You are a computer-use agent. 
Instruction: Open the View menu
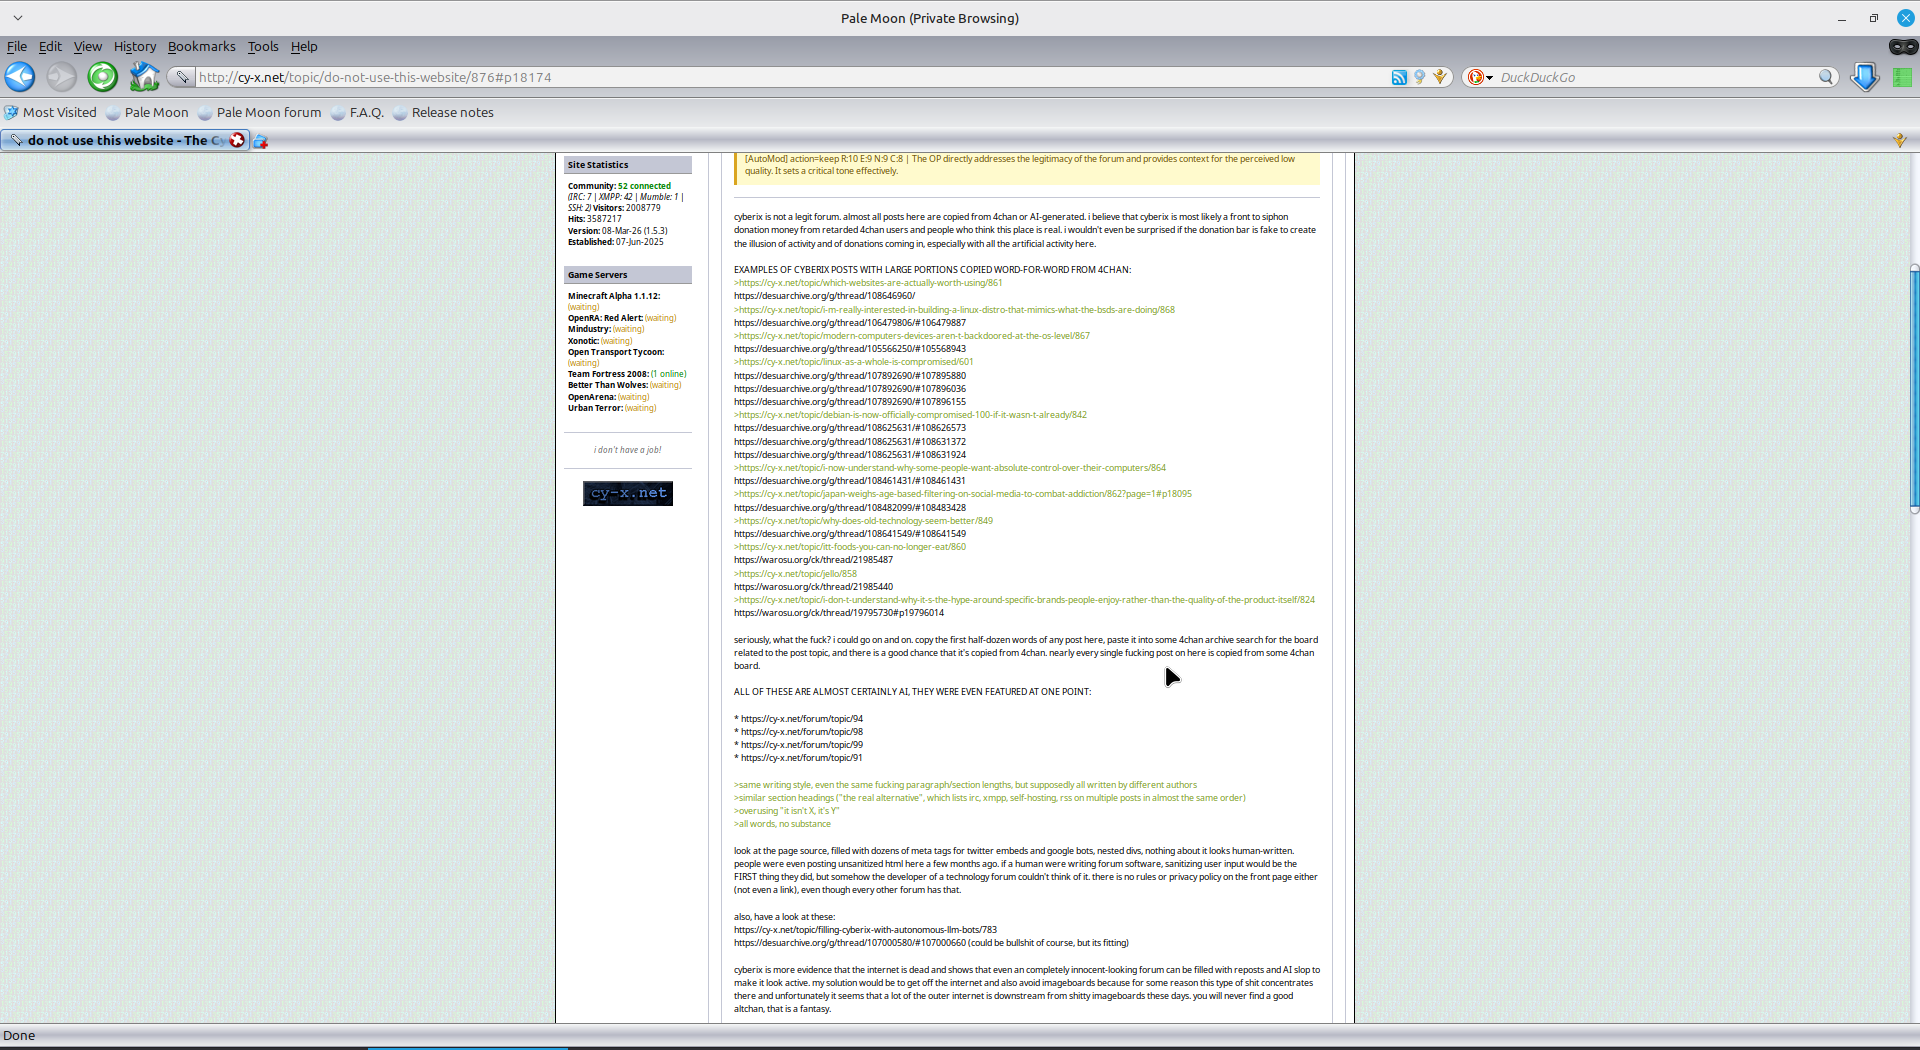[x=88, y=46]
